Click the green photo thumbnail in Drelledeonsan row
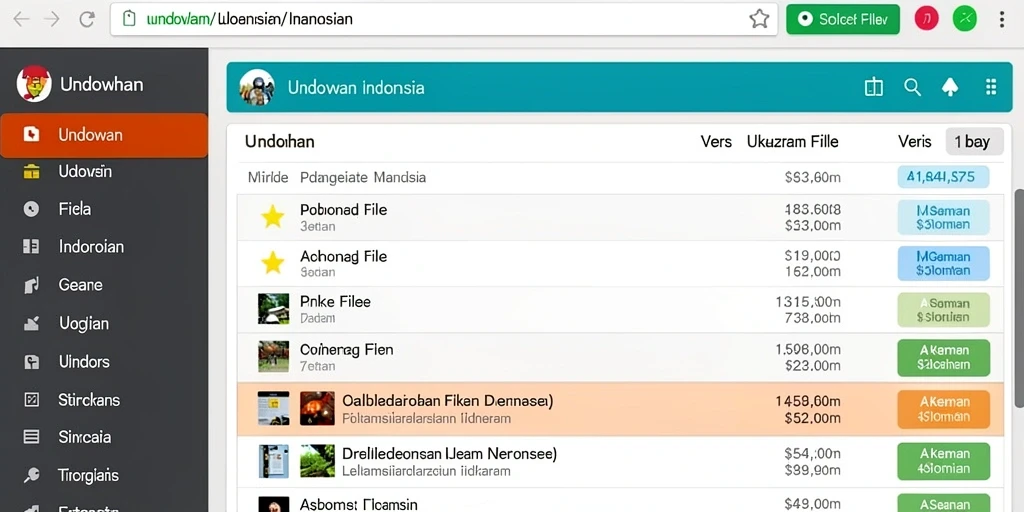The height and width of the screenshot is (512, 1024). tap(317, 460)
